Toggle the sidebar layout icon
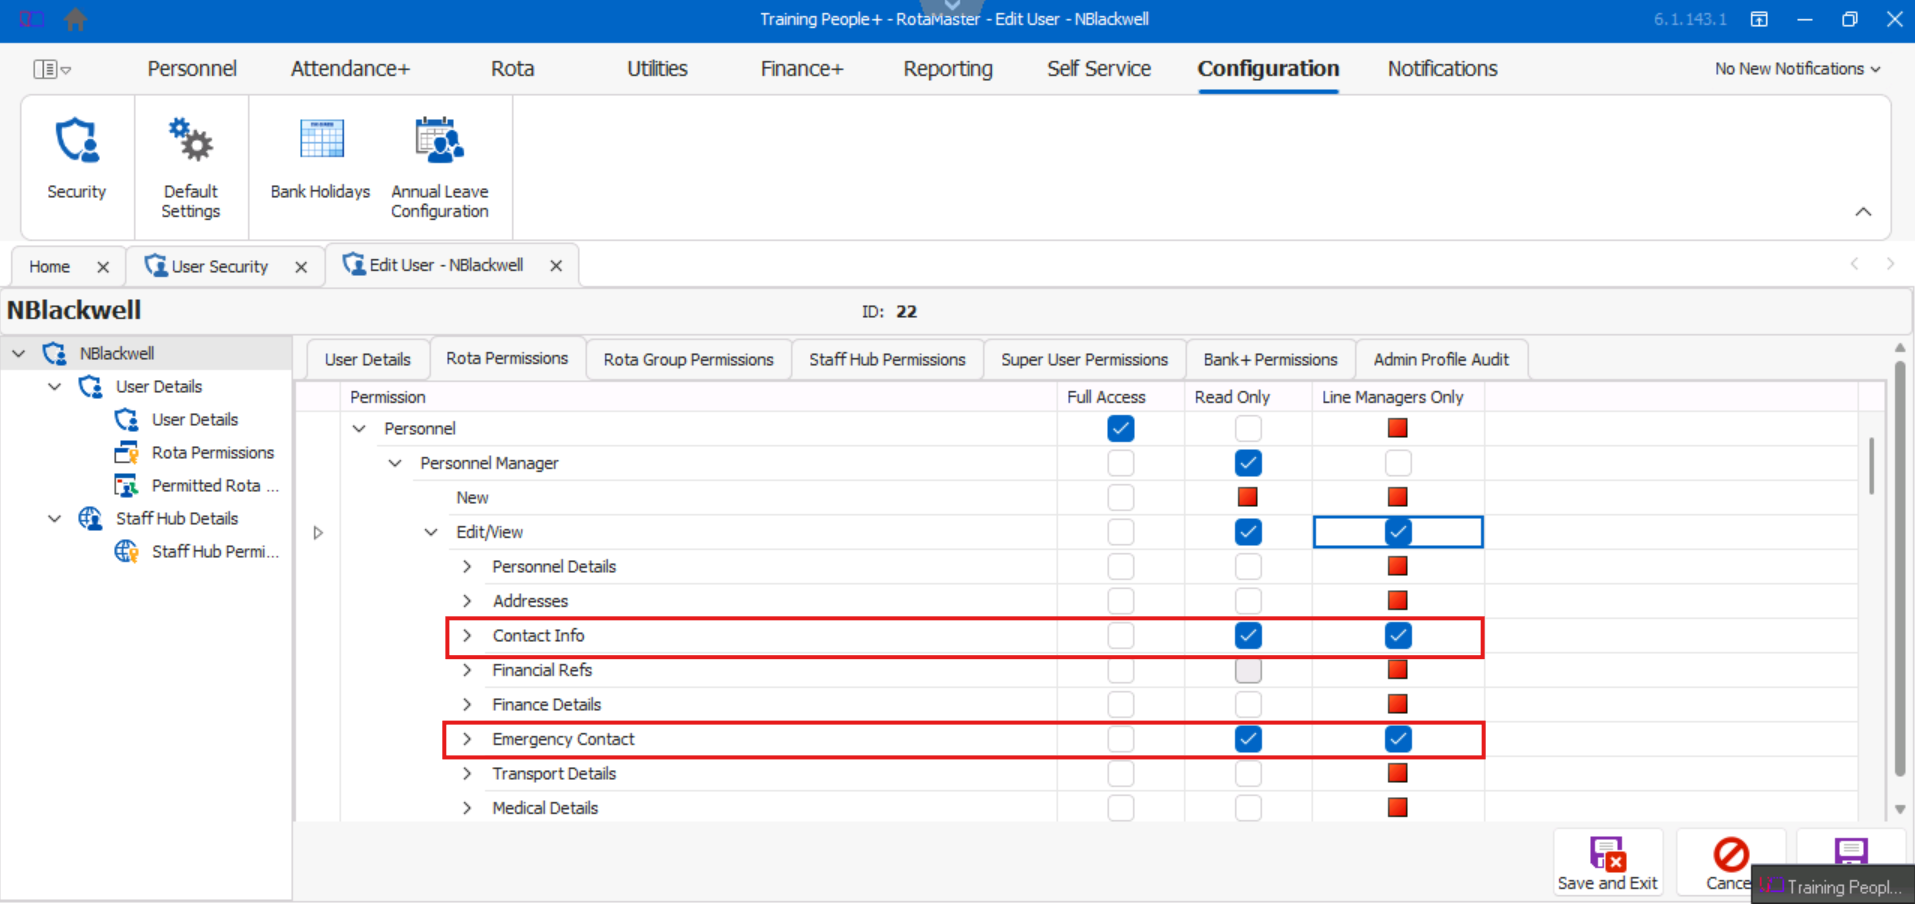Image resolution: width=1915 pixels, height=905 pixels. 52,69
